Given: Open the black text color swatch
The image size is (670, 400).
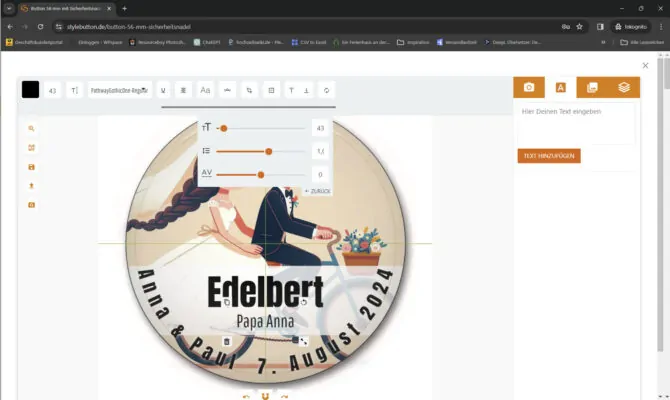Looking at the screenshot, I should point(30,90).
